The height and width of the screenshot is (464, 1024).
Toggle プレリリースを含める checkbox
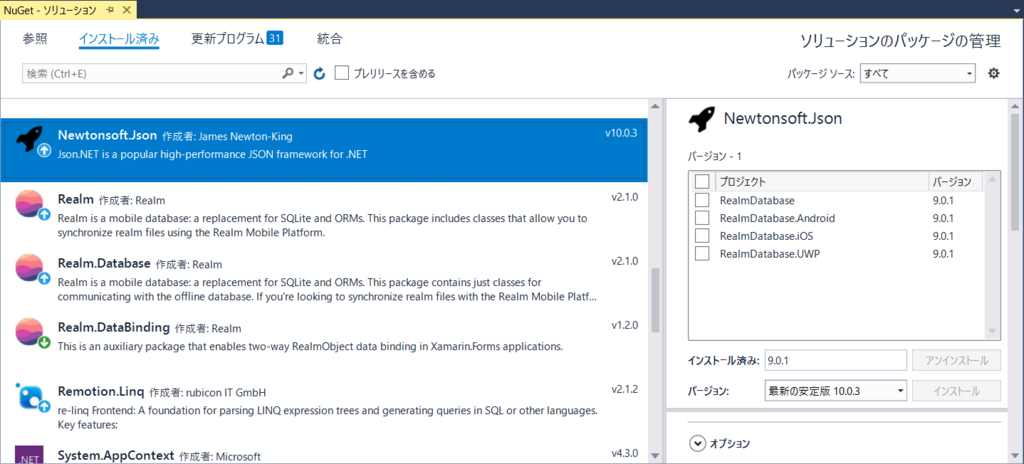click(342, 73)
